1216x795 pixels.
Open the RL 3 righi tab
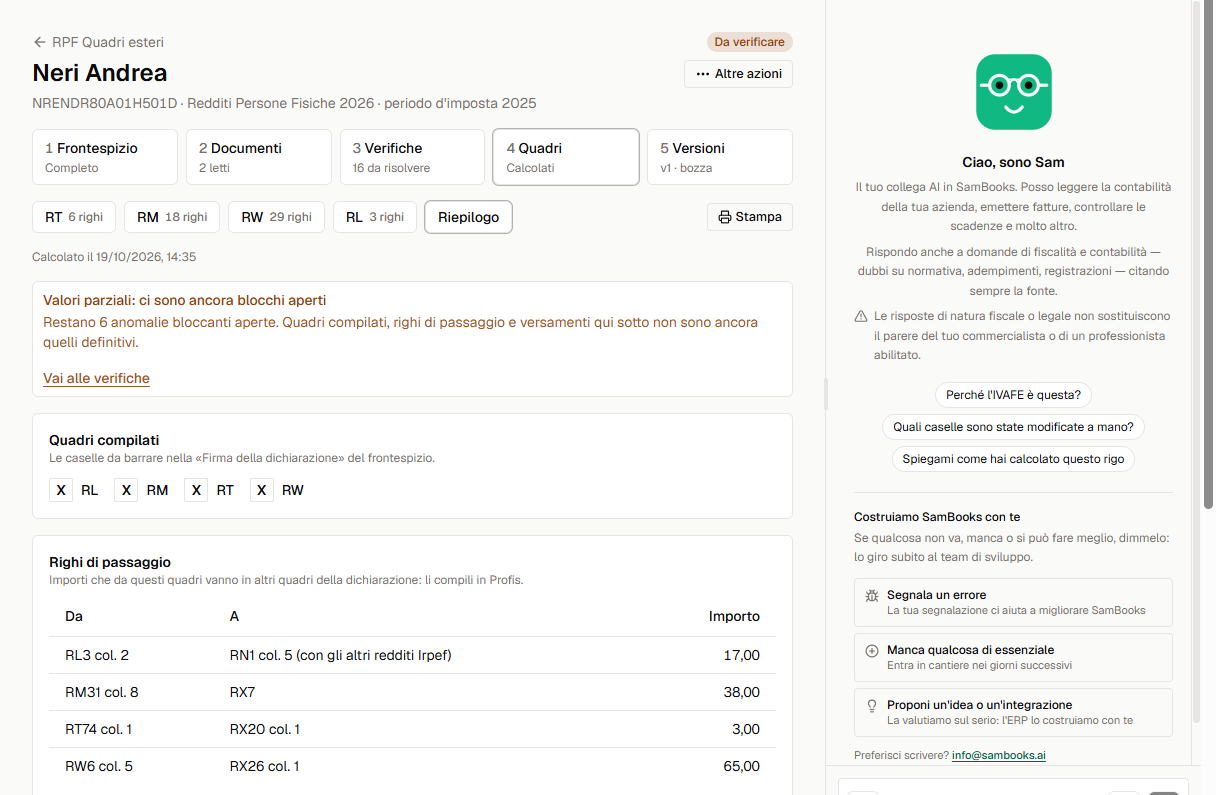pyautogui.click(x=375, y=217)
